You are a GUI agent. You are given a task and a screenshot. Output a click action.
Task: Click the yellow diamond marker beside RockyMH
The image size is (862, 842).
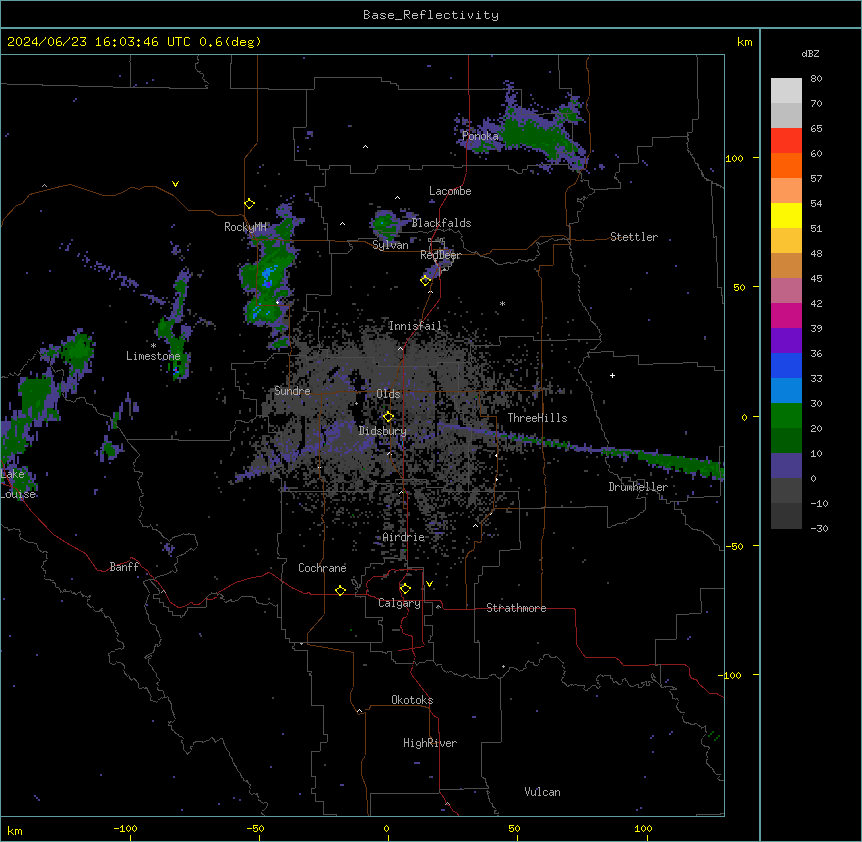[x=249, y=204]
